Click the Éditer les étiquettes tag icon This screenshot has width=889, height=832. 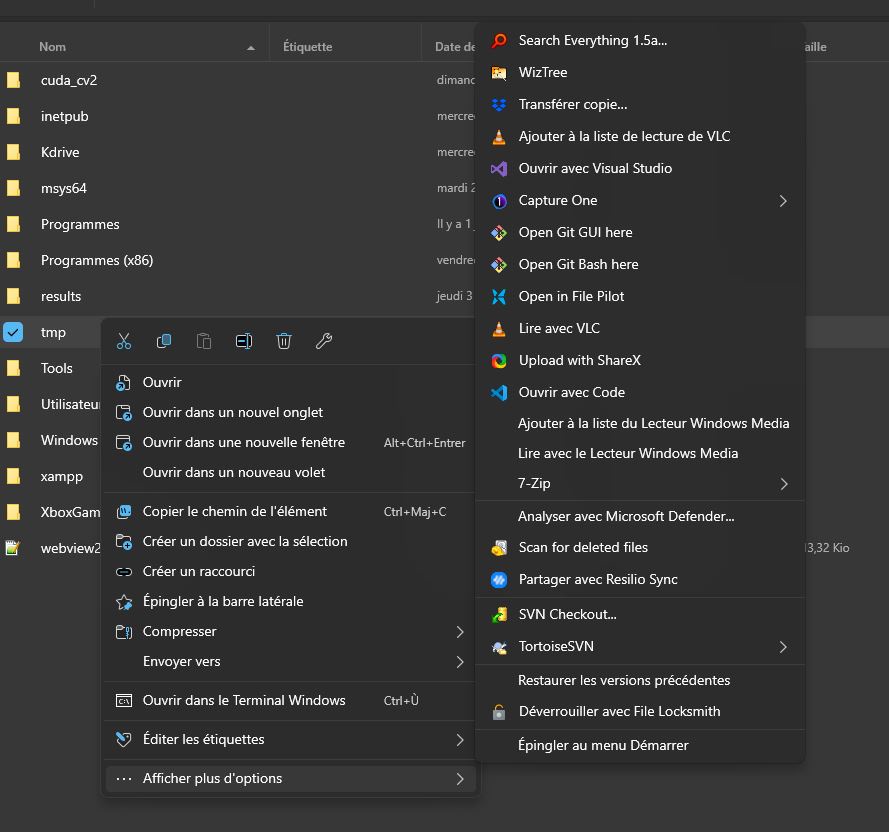tap(124, 740)
